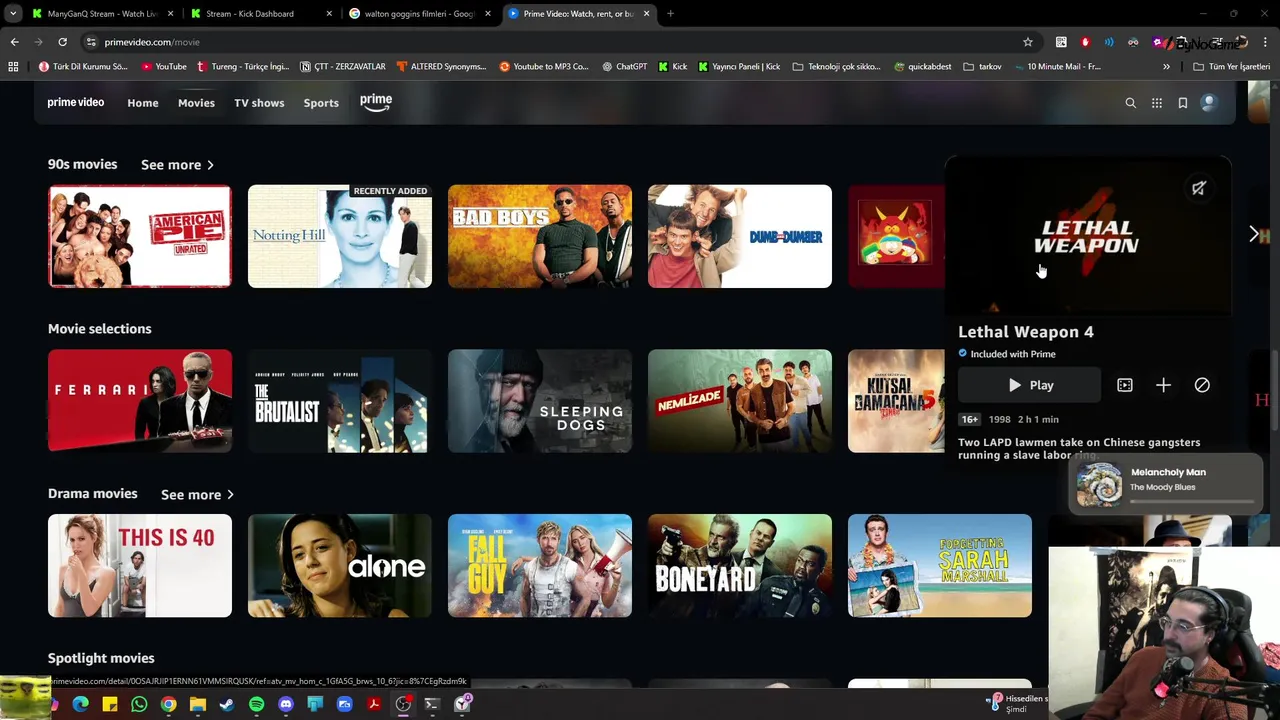Click the Prime smile logo in navigation
Viewport: 1280px width, 720px height.
(376, 102)
